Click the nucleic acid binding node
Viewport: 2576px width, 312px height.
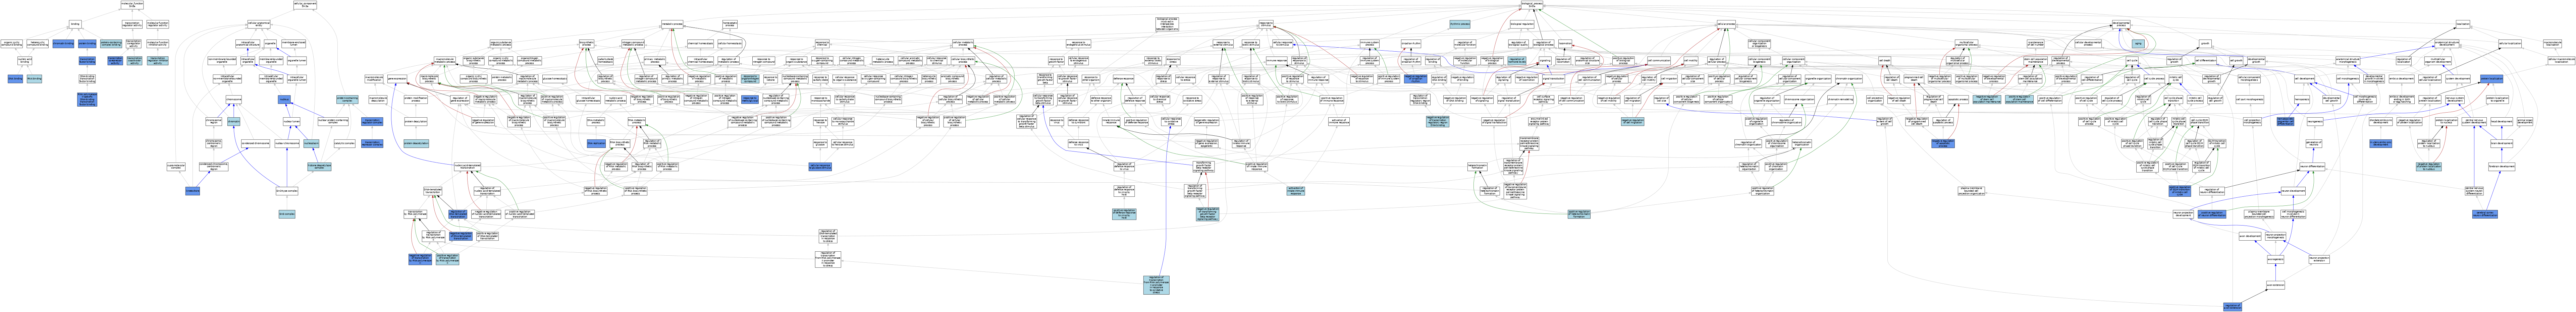tap(25, 61)
